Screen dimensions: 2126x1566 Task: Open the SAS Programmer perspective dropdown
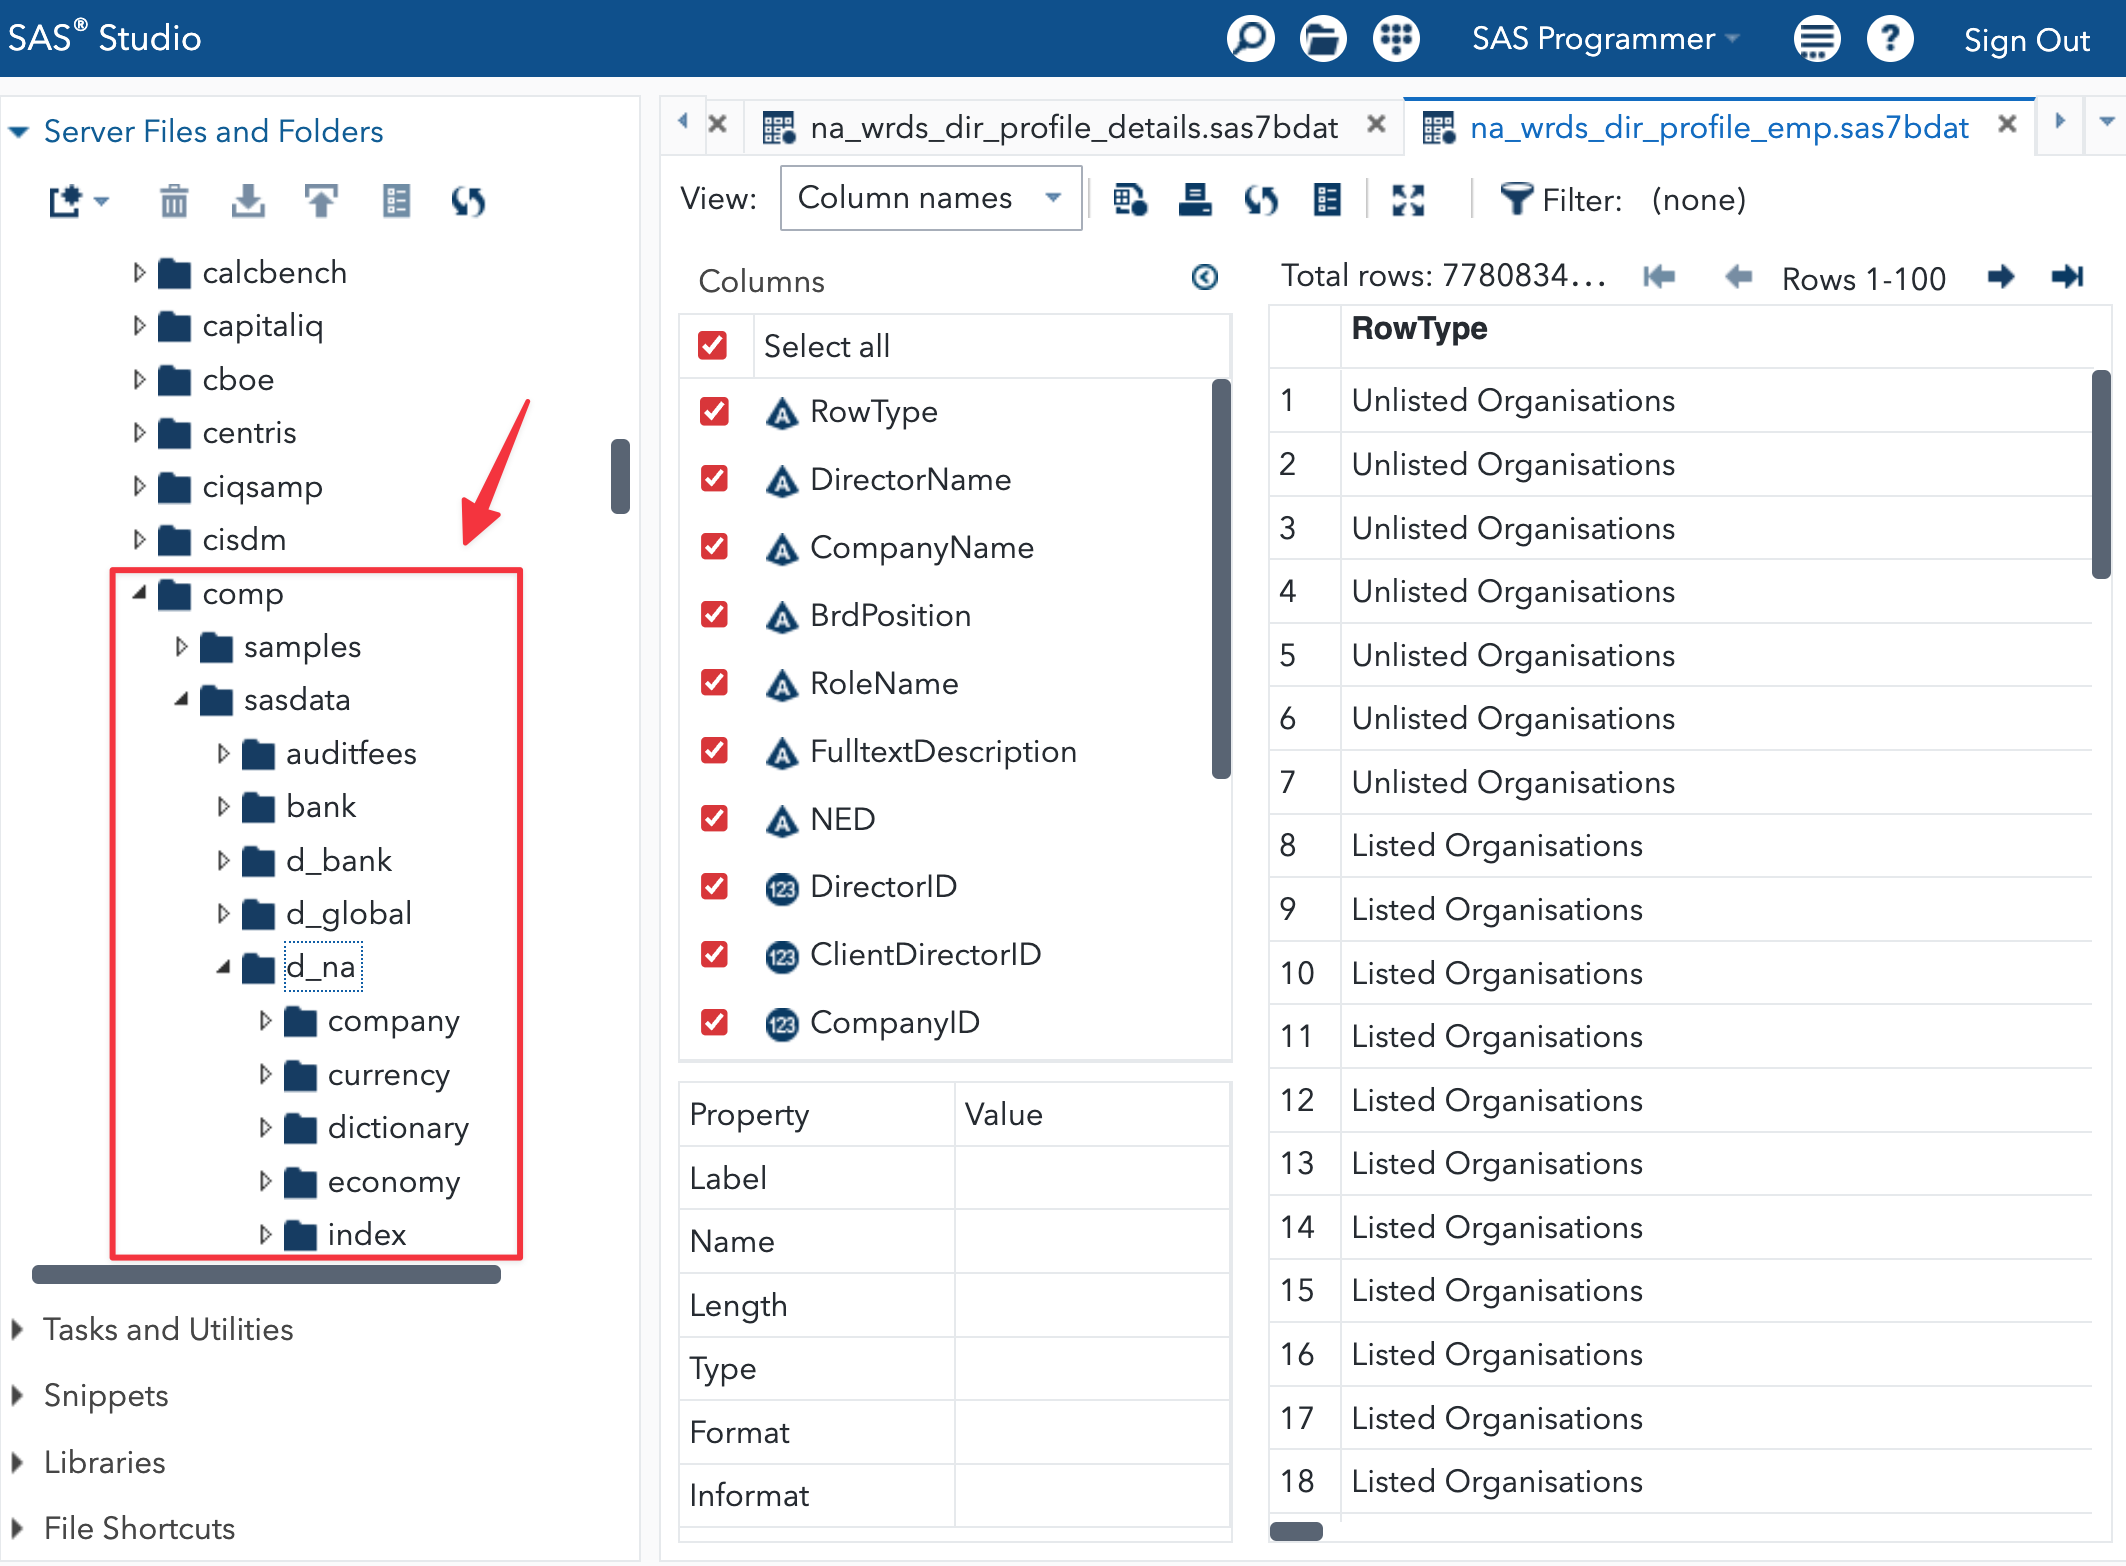click(x=1606, y=39)
